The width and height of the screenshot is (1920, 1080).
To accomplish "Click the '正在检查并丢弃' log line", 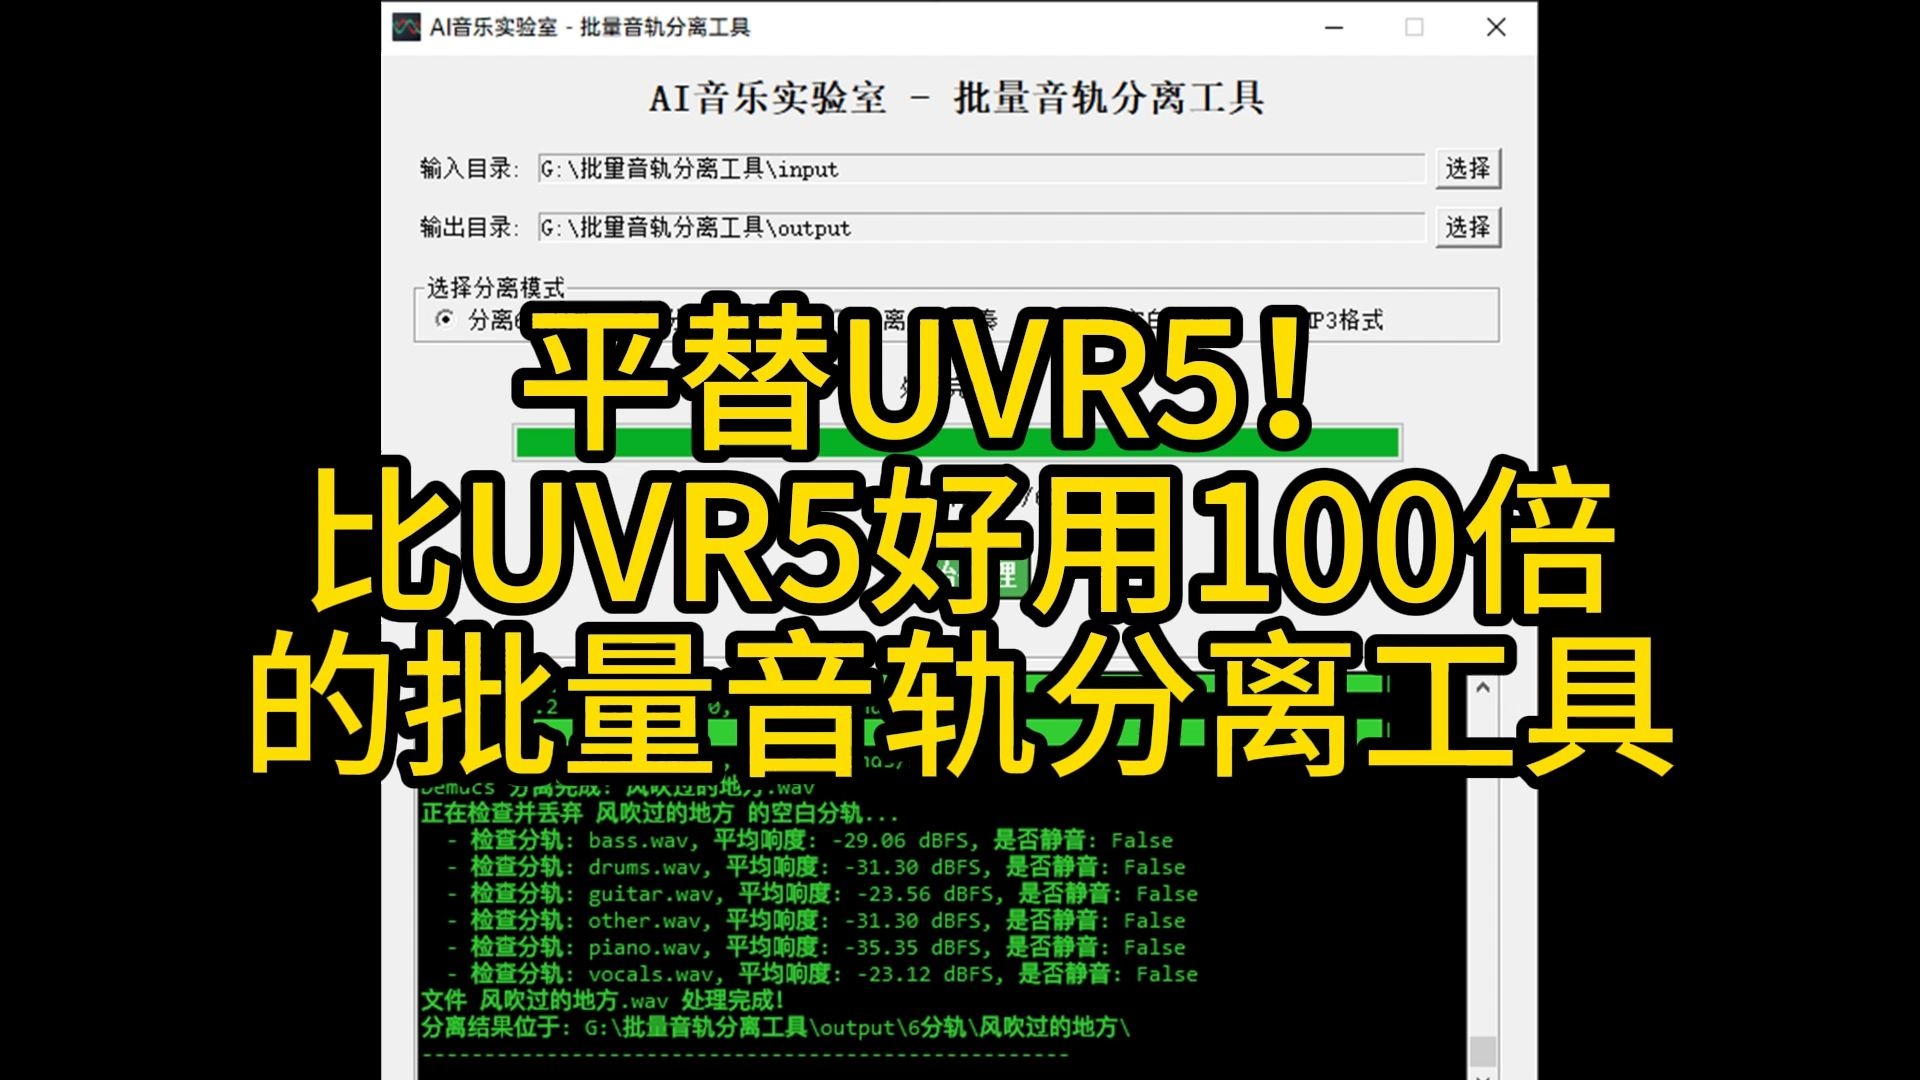I will [660, 814].
